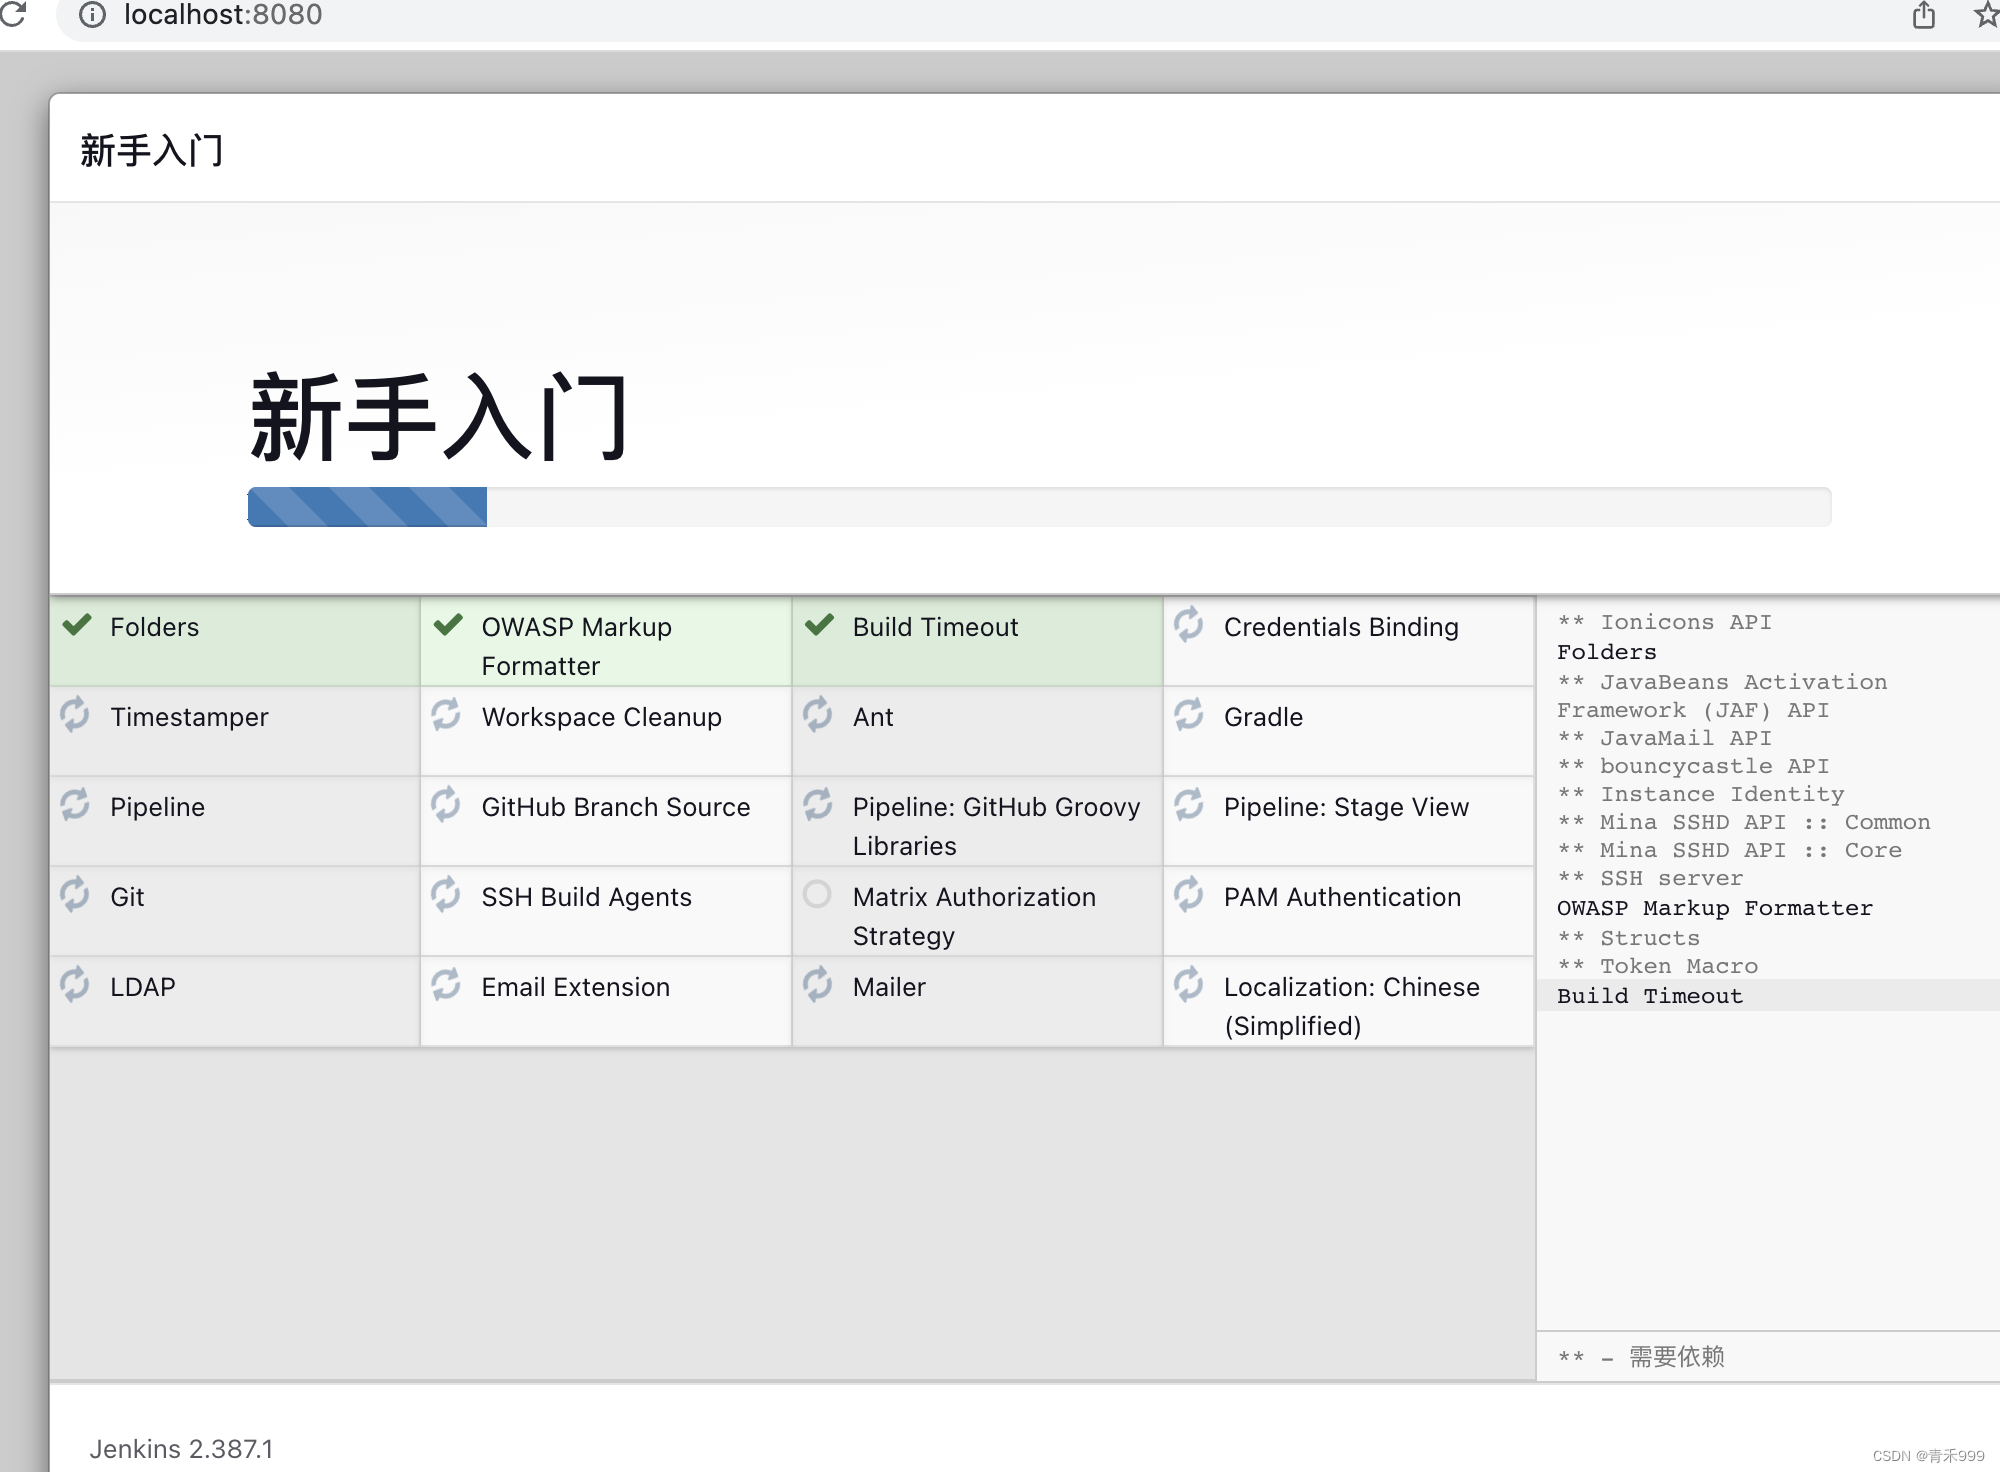Select the Folders plugin label
The image size is (2000, 1472).
[155, 627]
